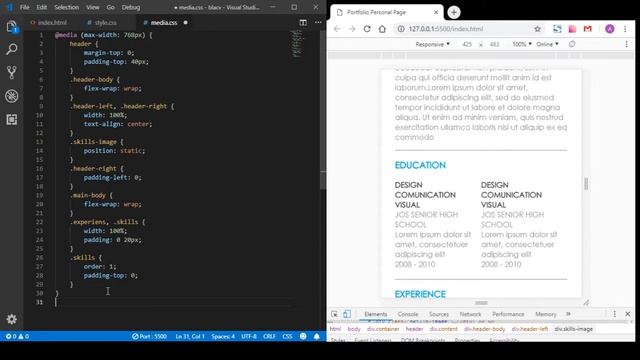Open Go menu in VS Code
Screen dimensions: 640x360
[111, 7]
